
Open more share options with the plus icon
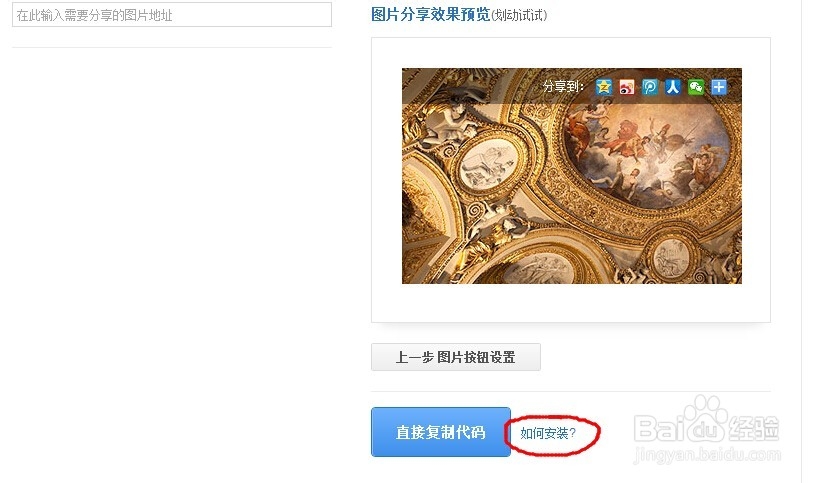pyautogui.click(x=718, y=86)
